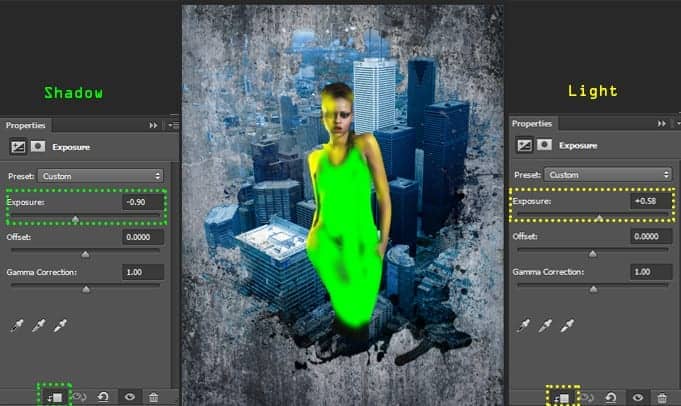Toggle layer visibility eye in Shadow panel

[129, 397]
